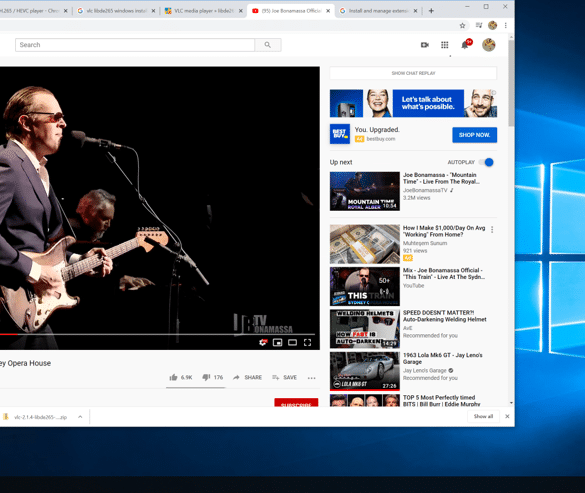Click the SHARE arrow button

pyautogui.click(x=247, y=377)
